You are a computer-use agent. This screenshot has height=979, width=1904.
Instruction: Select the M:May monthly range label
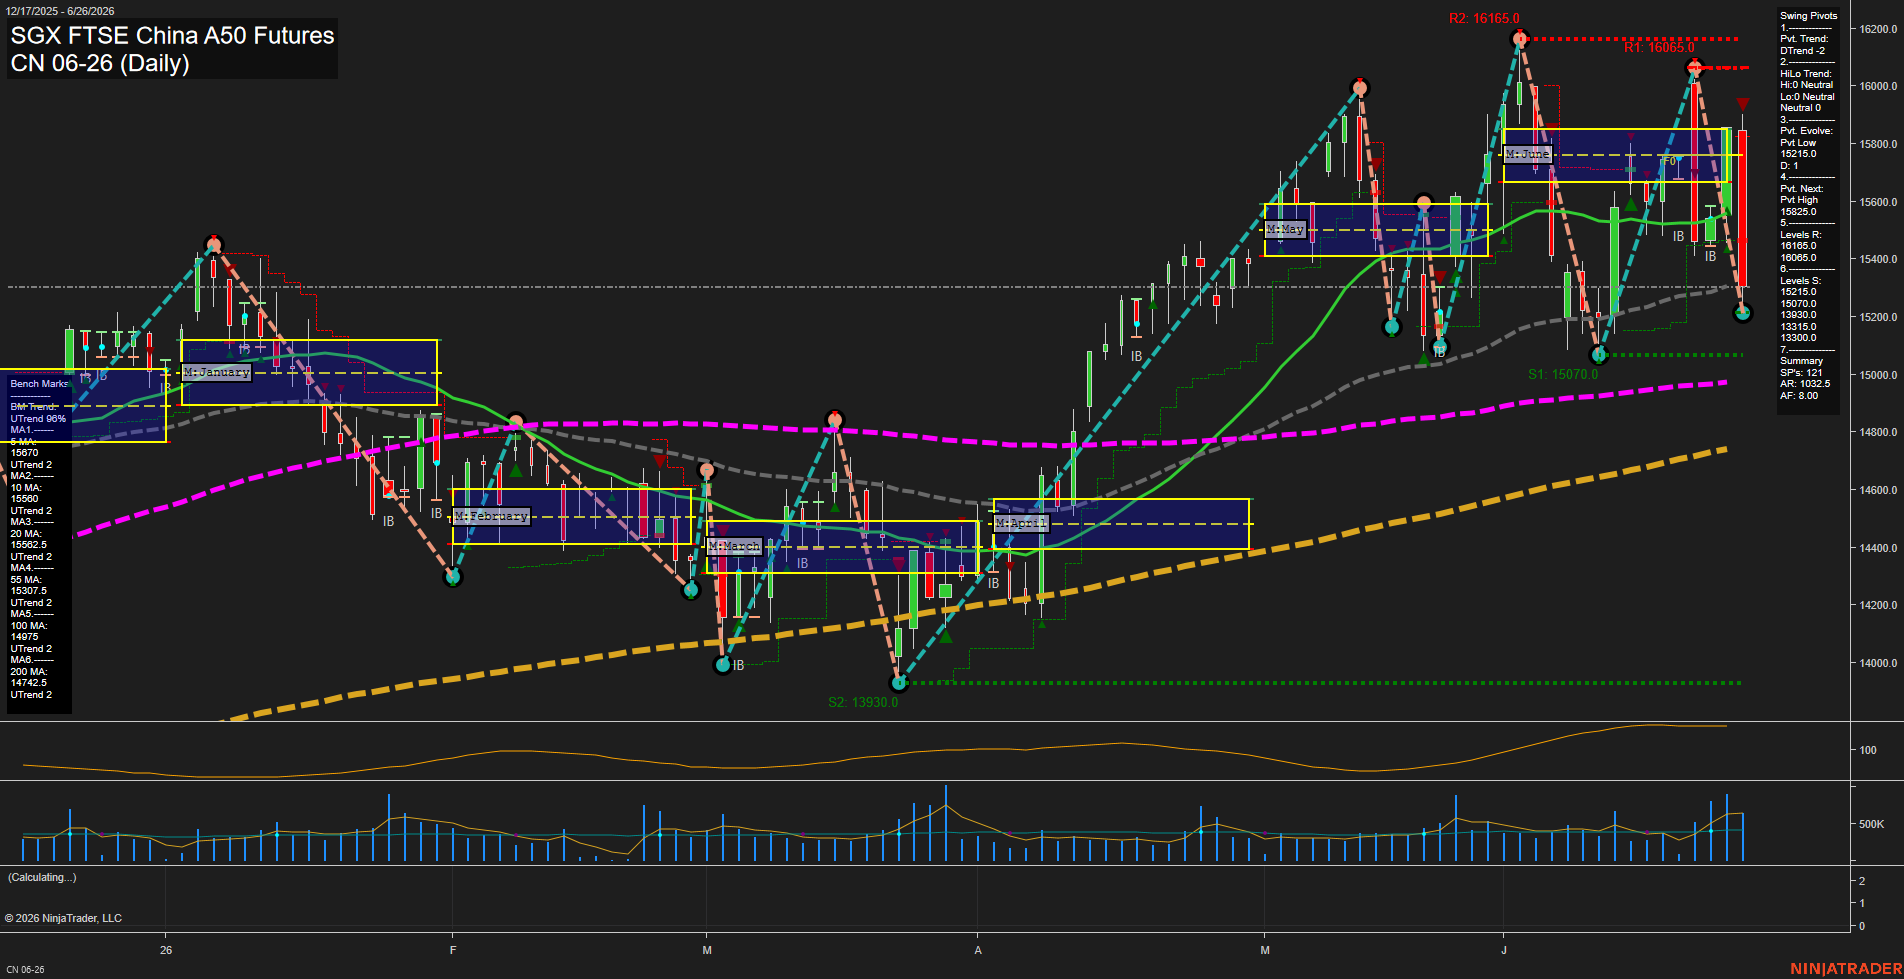1285,229
